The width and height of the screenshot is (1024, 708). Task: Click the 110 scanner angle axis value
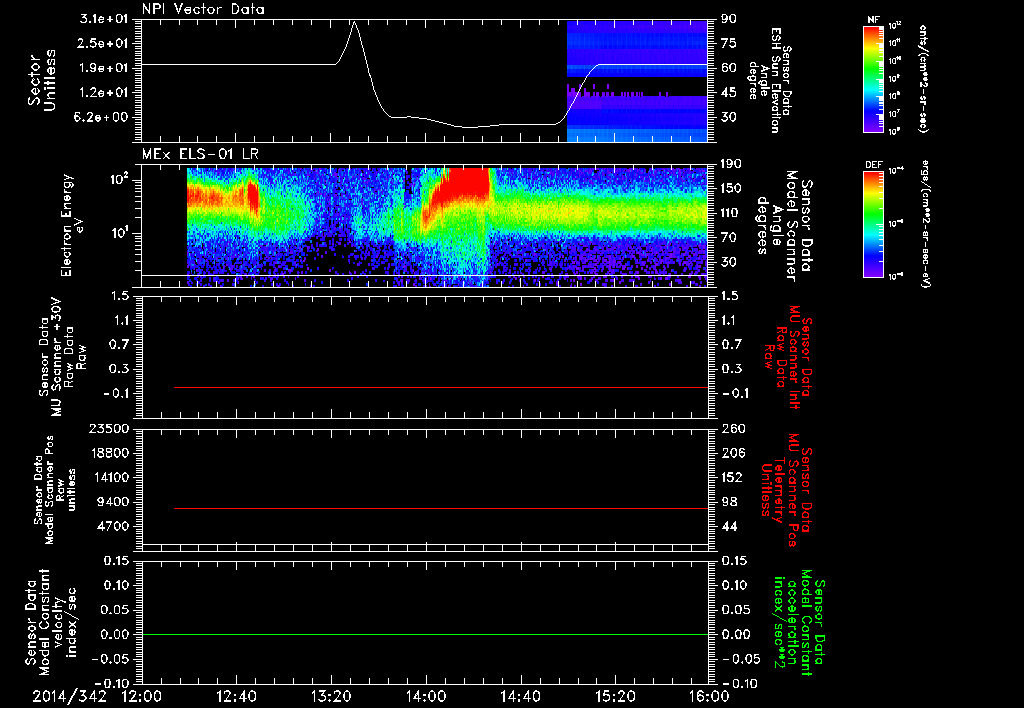point(732,213)
